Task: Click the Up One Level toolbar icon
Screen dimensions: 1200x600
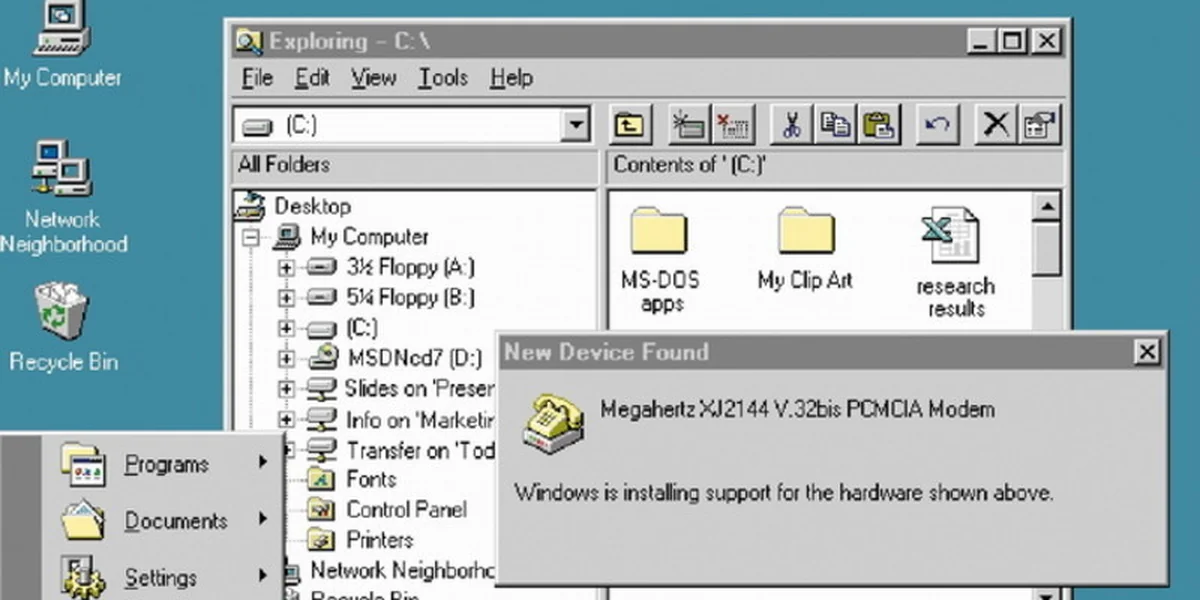Action: [629, 125]
